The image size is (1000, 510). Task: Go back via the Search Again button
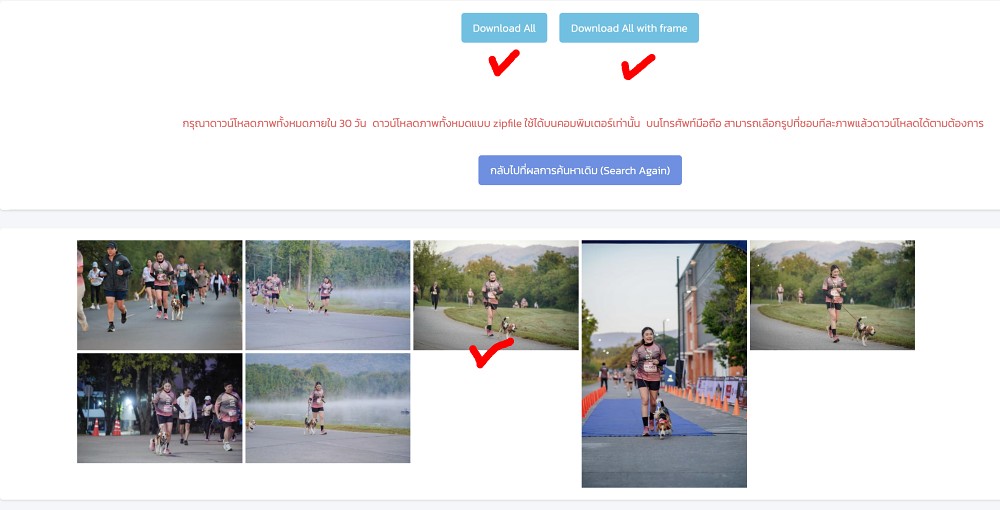click(580, 170)
